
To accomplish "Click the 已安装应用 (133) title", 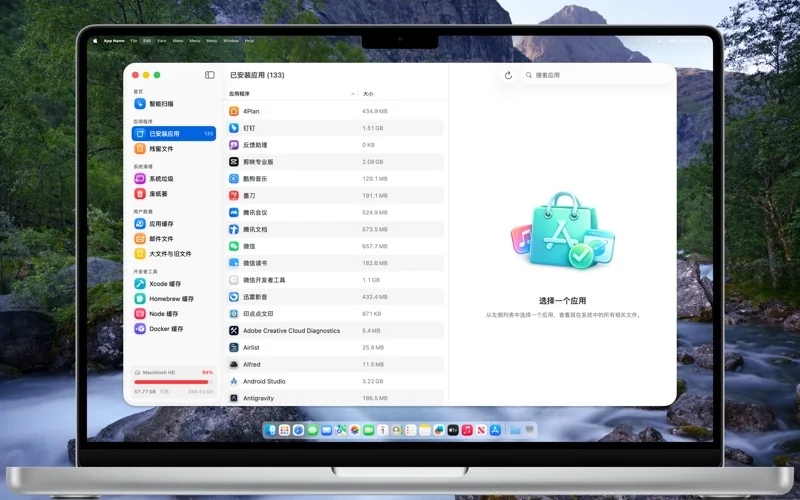I will pos(257,75).
